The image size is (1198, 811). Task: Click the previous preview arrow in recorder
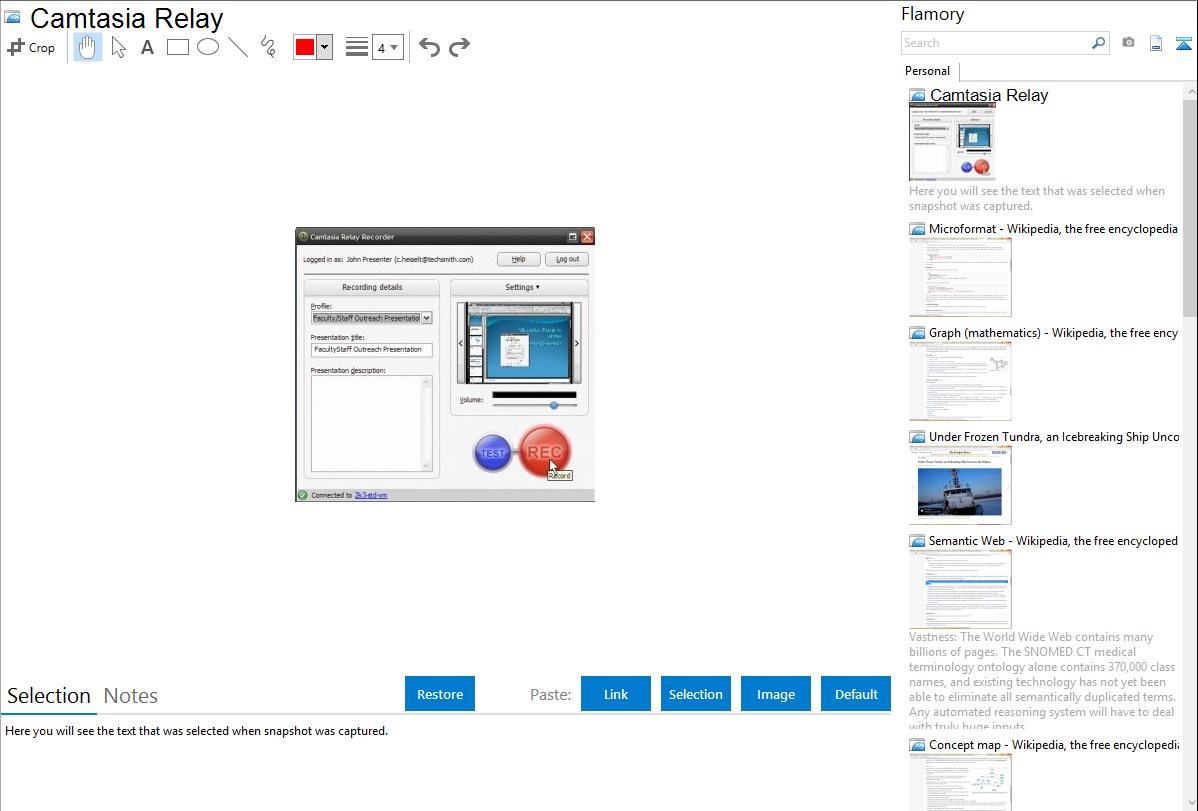coord(461,343)
